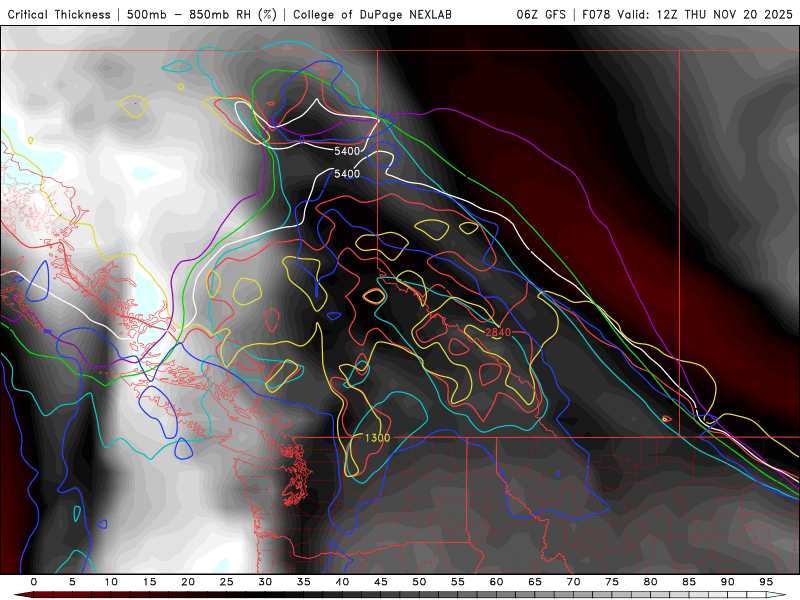Select the "500mb – 850mb RH (%)" header label

pos(202,14)
